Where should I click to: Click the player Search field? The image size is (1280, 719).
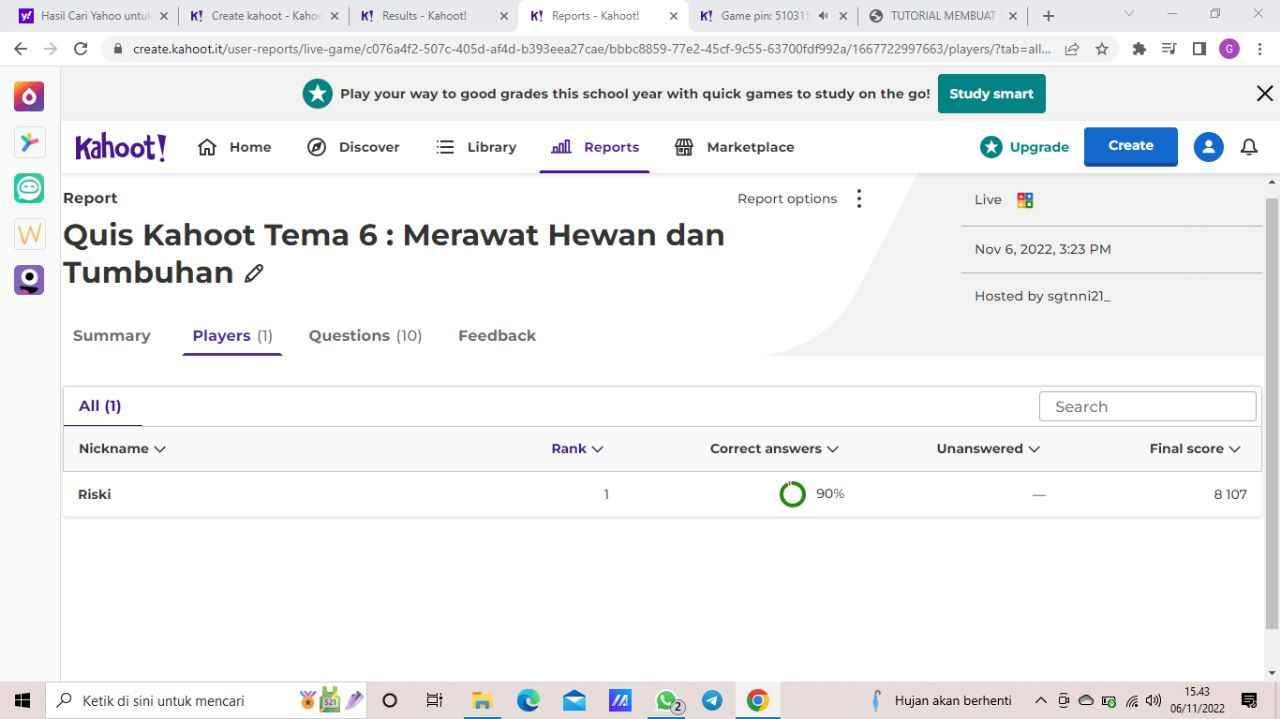tap(1148, 407)
